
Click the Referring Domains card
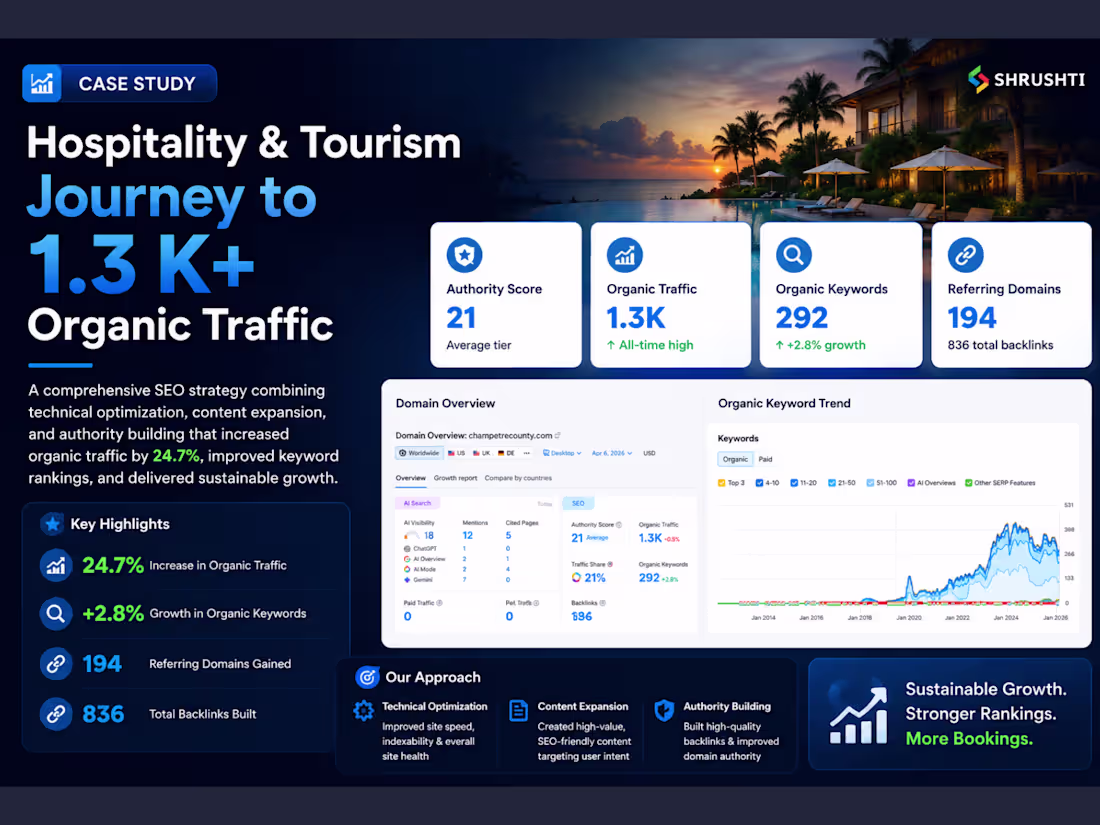pos(1011,295)
